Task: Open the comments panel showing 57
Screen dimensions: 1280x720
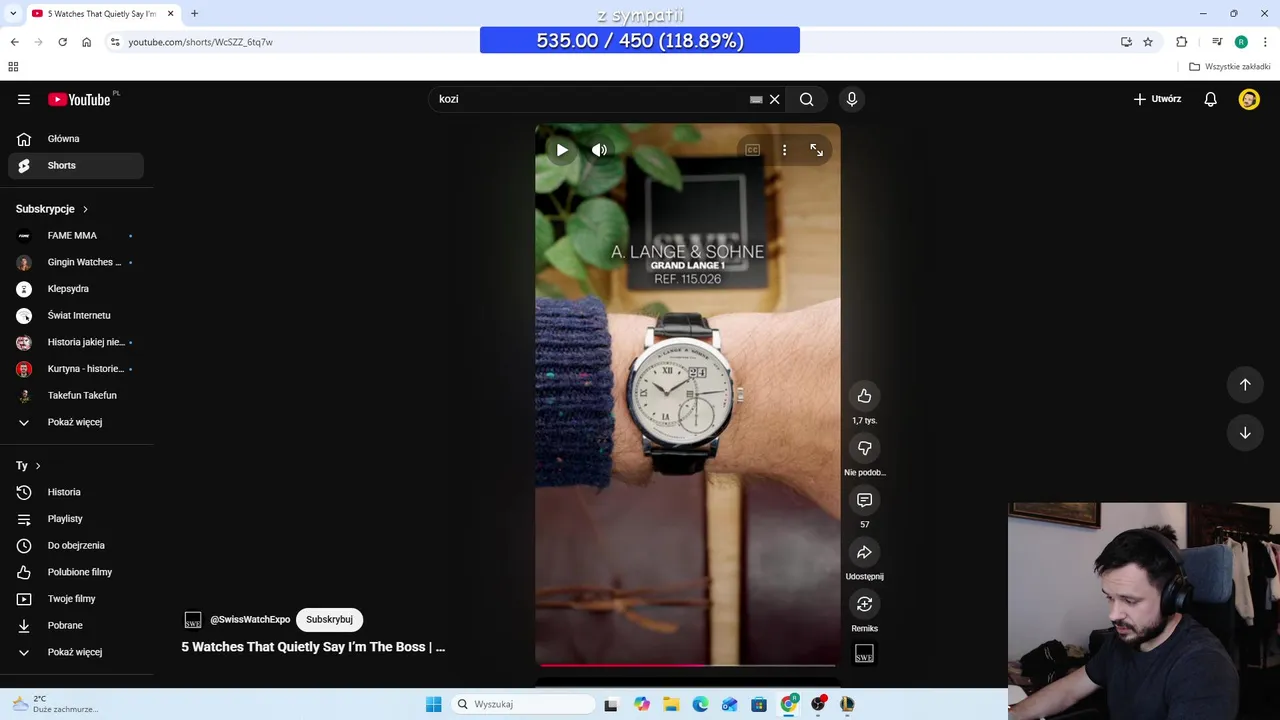Action: [865, 500]
